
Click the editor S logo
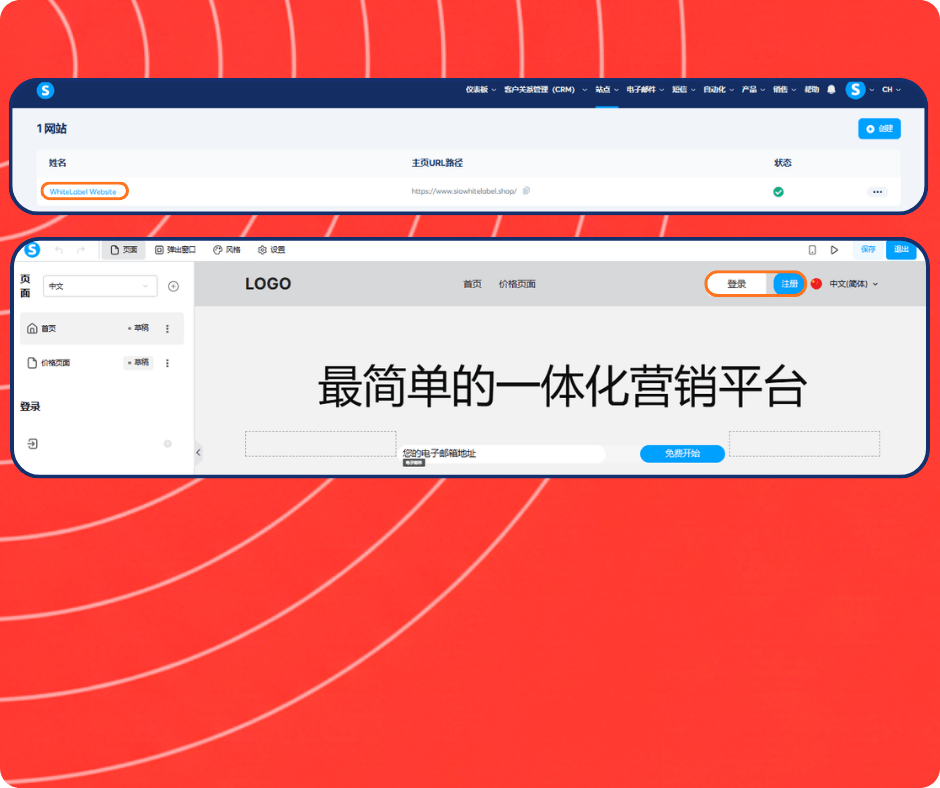point(32,249)
